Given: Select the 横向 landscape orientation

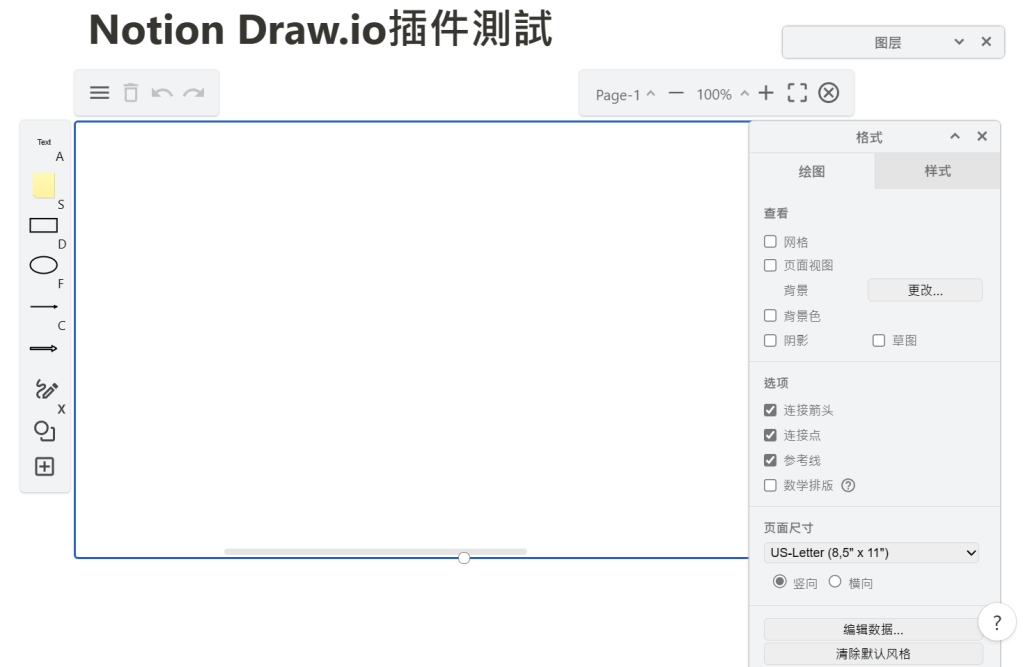Looking at the screenshot, I should tap(835, 582).
